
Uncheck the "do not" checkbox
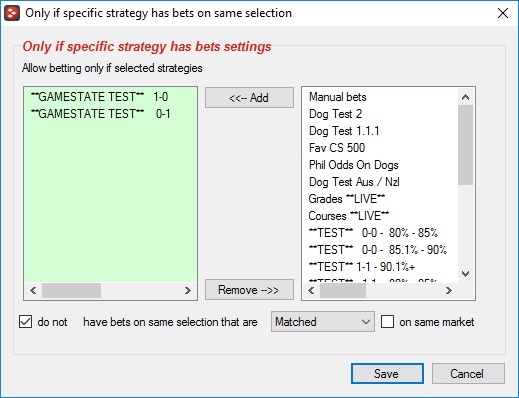click(x=26, y=322)
